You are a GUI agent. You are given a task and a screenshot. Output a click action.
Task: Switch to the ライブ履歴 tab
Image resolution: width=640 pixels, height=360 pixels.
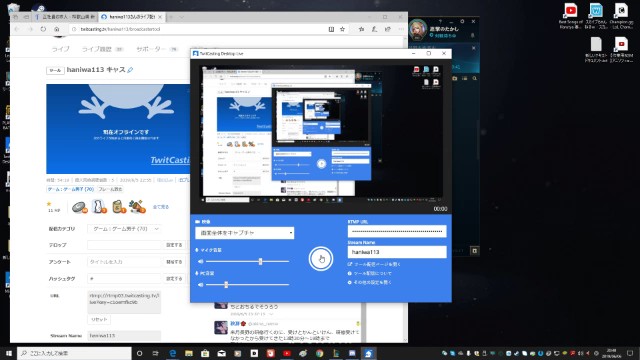[x=97, y=49]
